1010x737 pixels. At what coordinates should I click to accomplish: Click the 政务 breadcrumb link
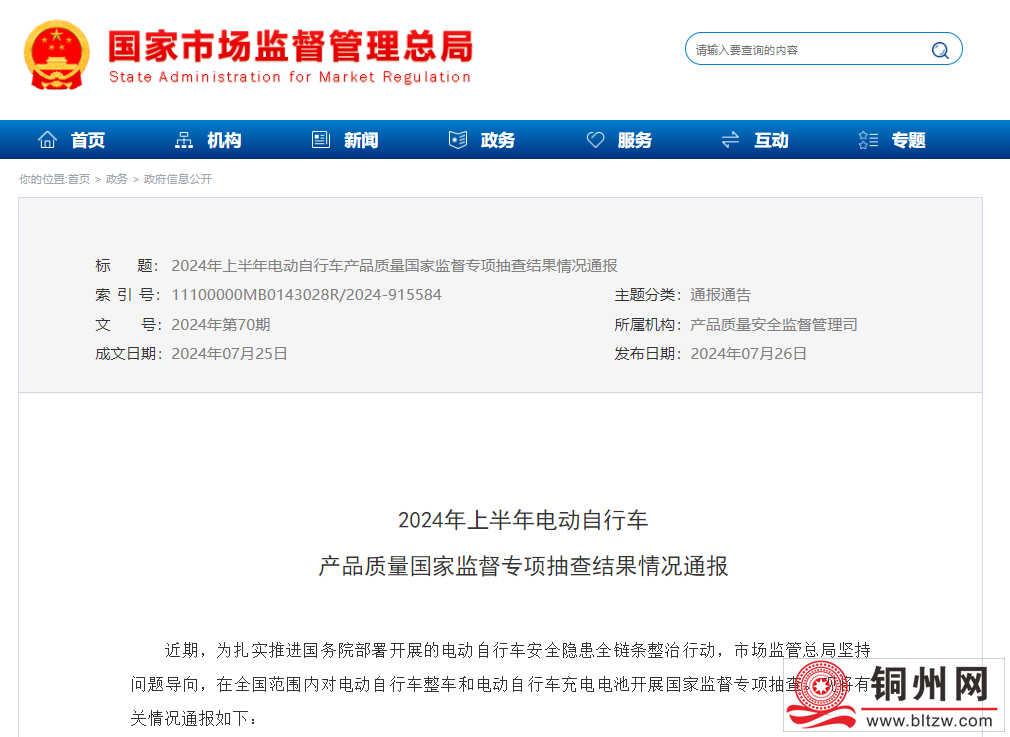point(117,179)
